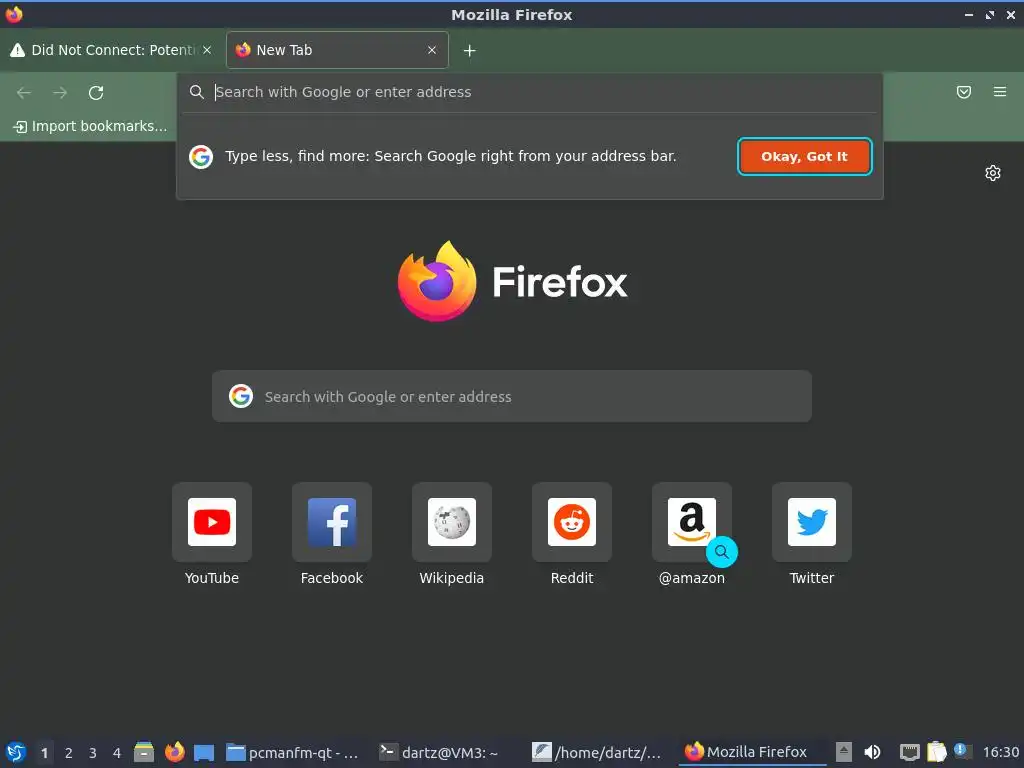Open the Twitter shortcut tile

coord(812,522)
